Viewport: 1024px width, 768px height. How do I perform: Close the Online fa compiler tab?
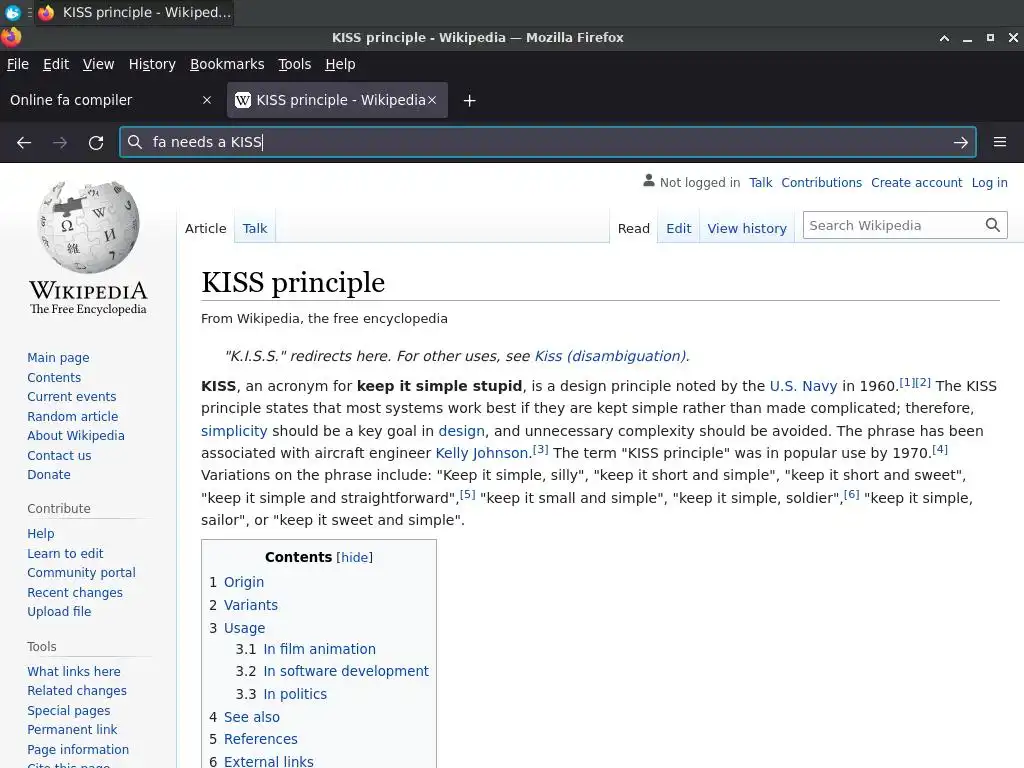[207, 100]
